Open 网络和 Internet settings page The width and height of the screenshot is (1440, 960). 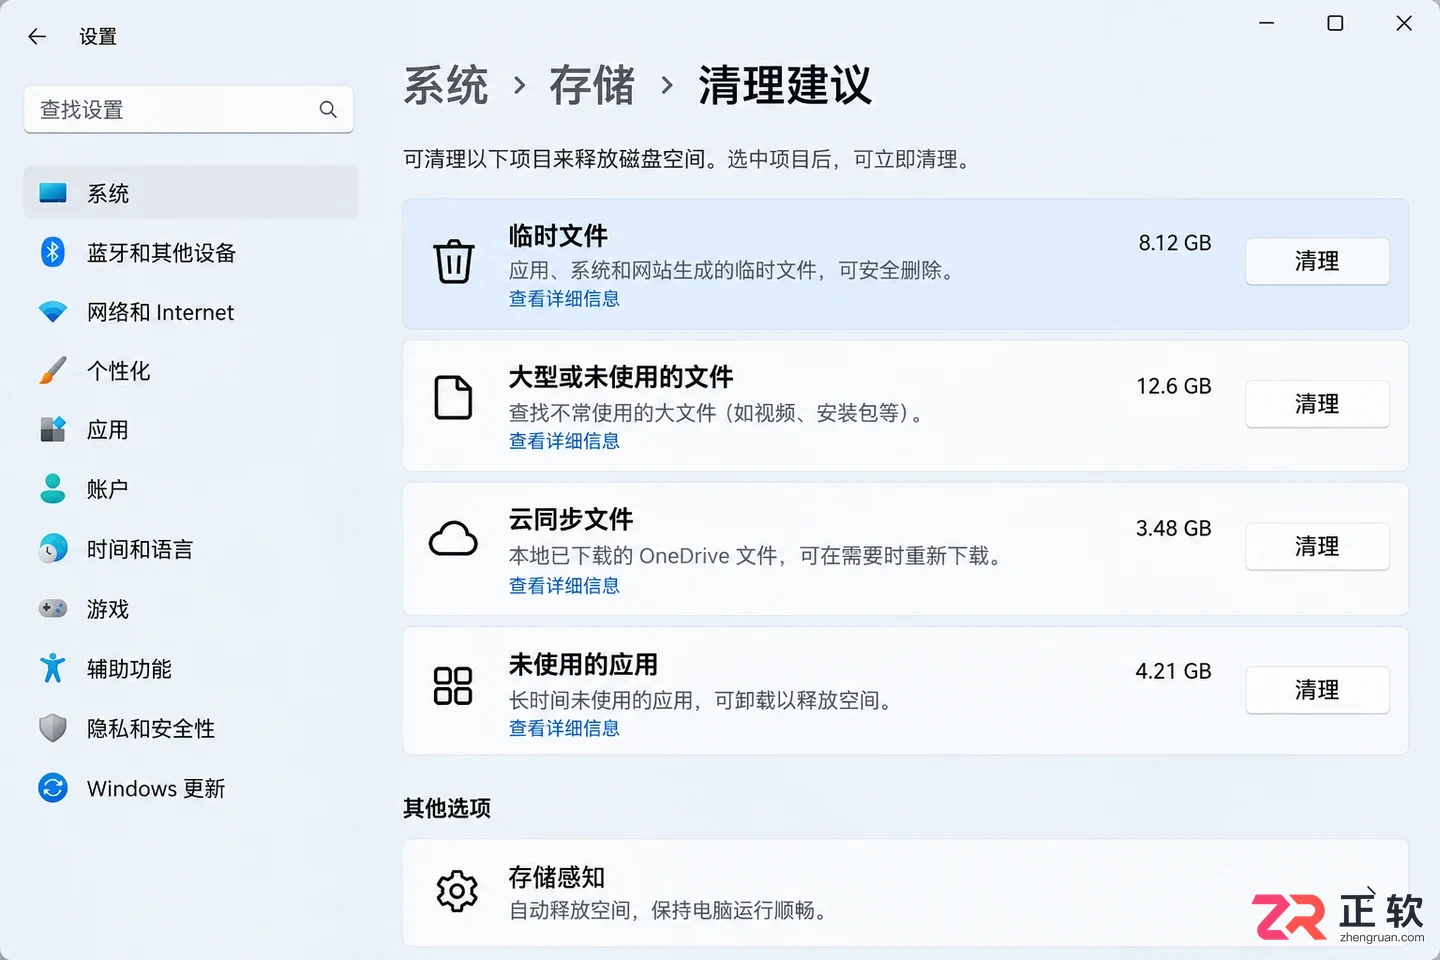[x=191, y=312]
